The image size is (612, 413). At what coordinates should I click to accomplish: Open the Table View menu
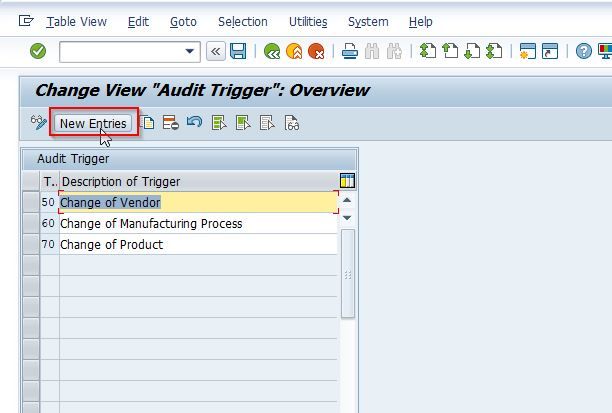pos(76,22)
